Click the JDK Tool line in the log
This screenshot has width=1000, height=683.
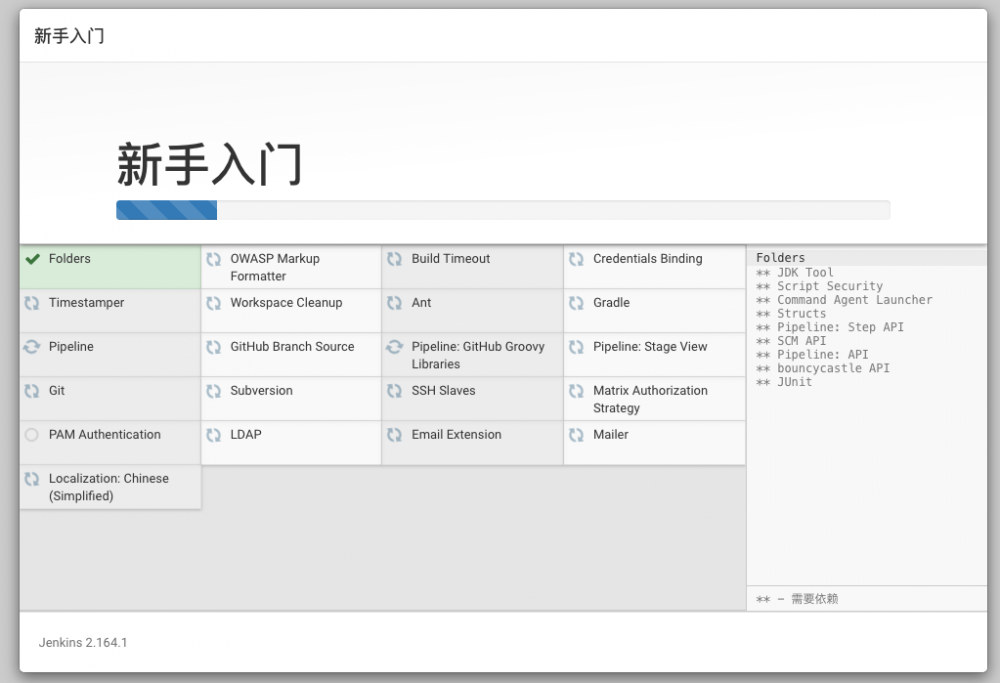click(795, 272)
